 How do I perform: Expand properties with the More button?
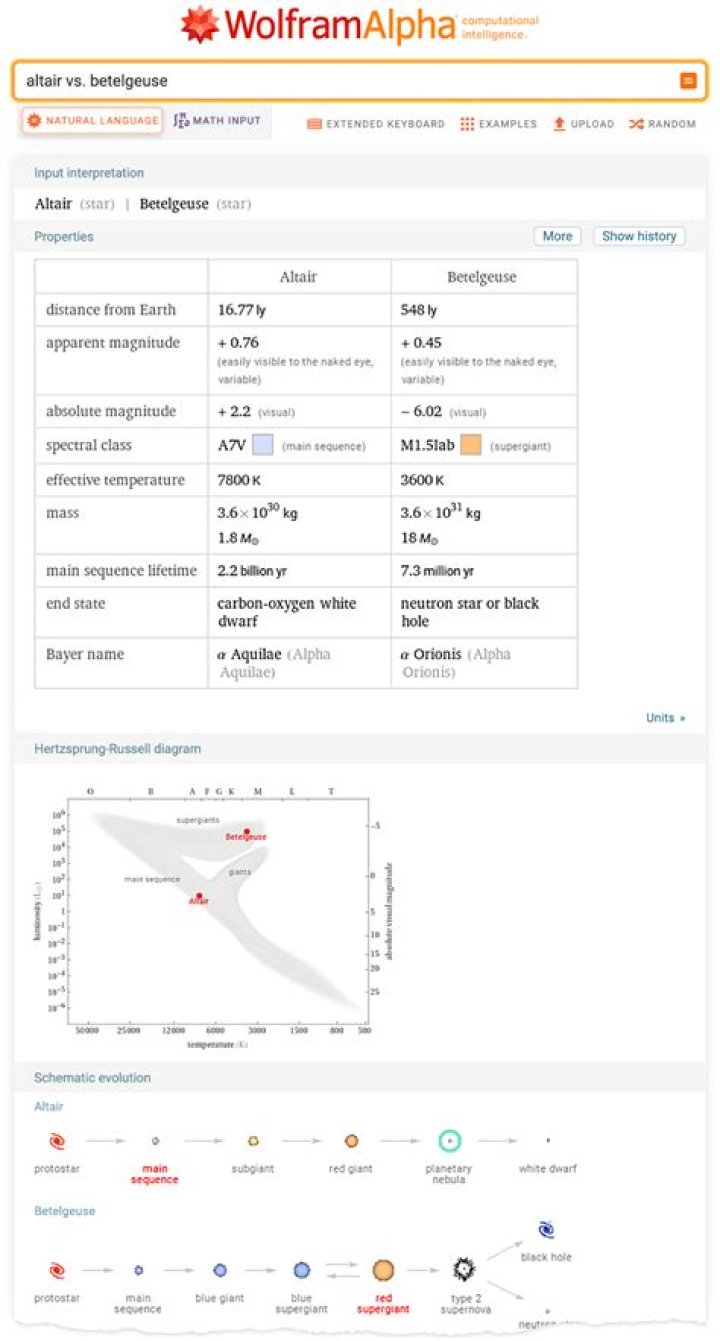click(x=557, y=236)
